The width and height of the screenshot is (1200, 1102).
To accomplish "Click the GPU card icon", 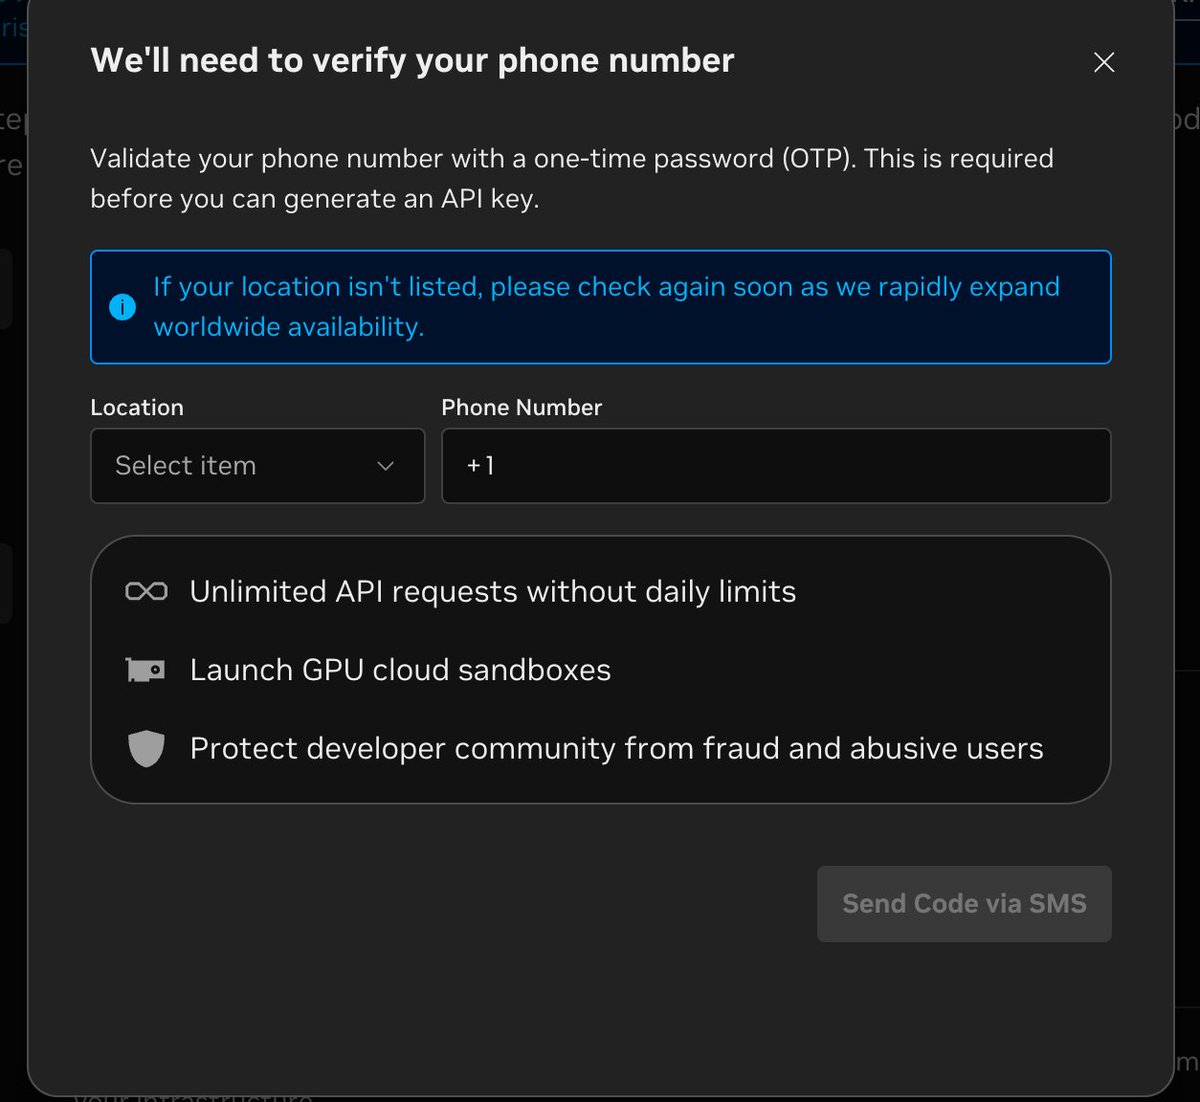I will tap(146, 670).
